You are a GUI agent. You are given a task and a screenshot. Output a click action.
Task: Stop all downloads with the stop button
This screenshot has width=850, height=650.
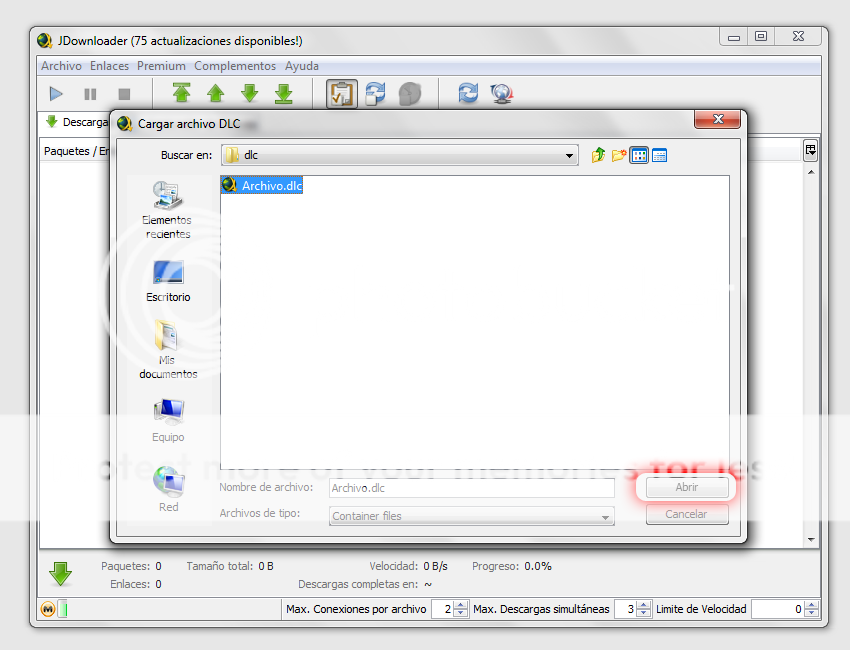tap(124, 94)
